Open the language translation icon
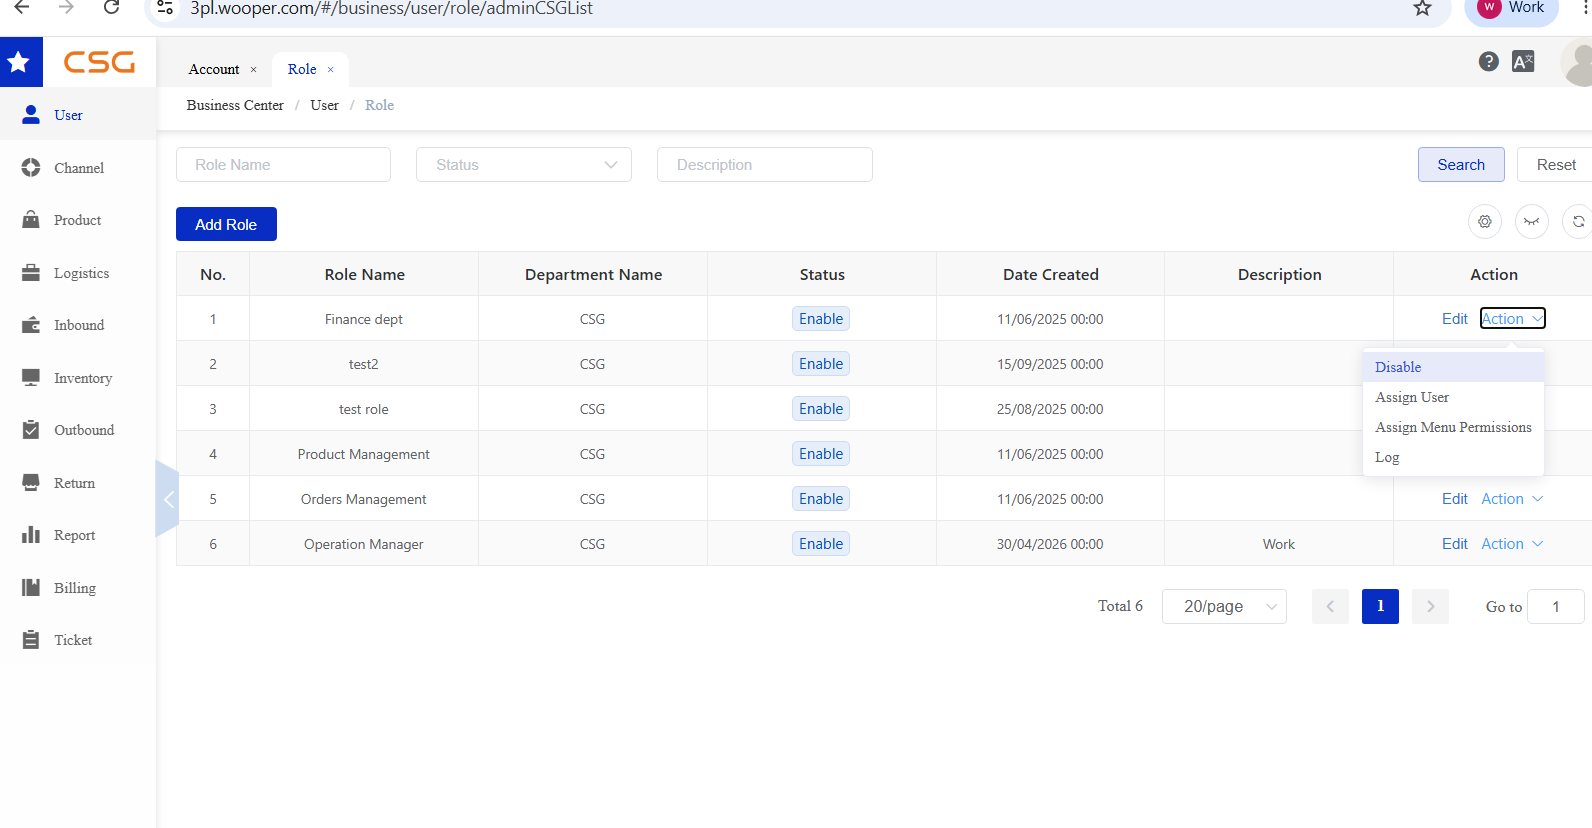 [1523, 62]
